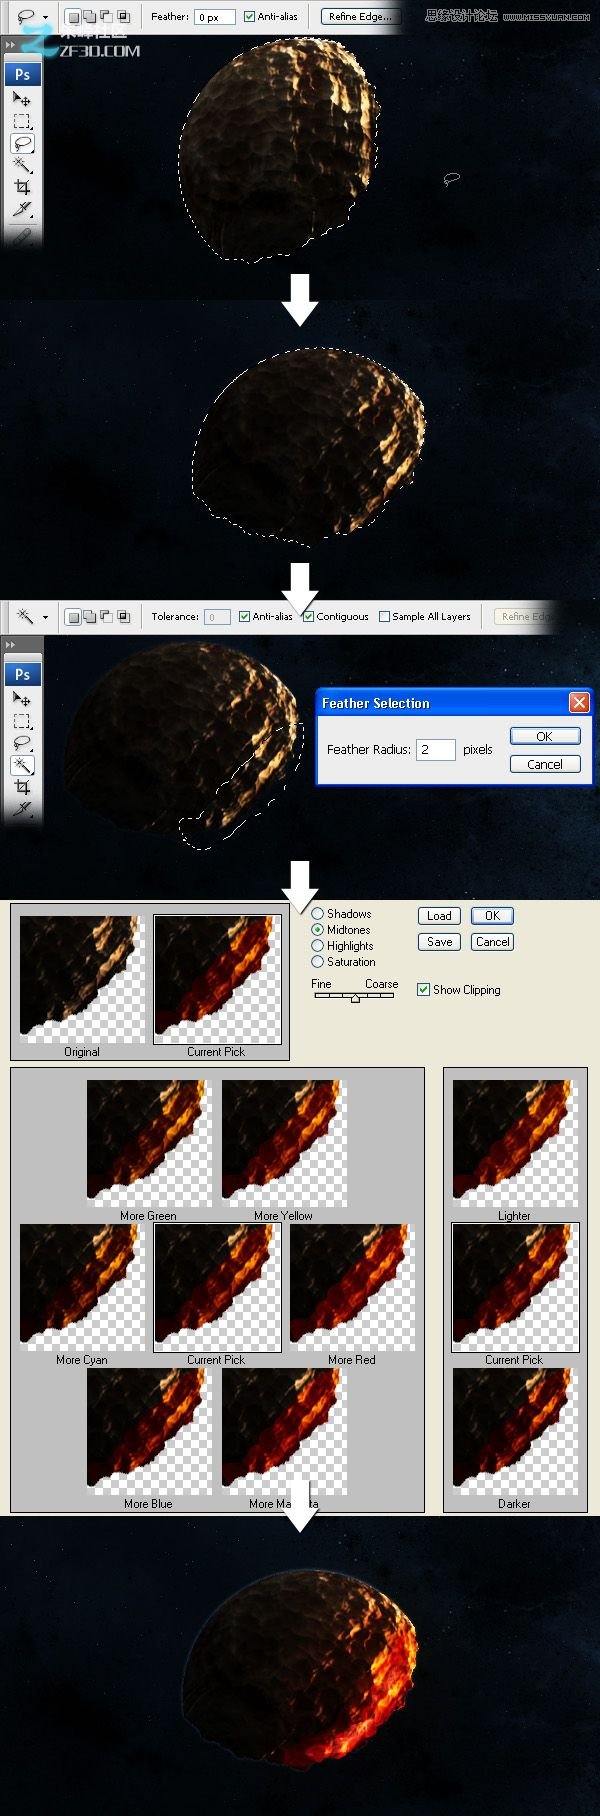Click the More Blue thumbnail
Screen dimensions: 600x1816
(x=148, y=1432)
